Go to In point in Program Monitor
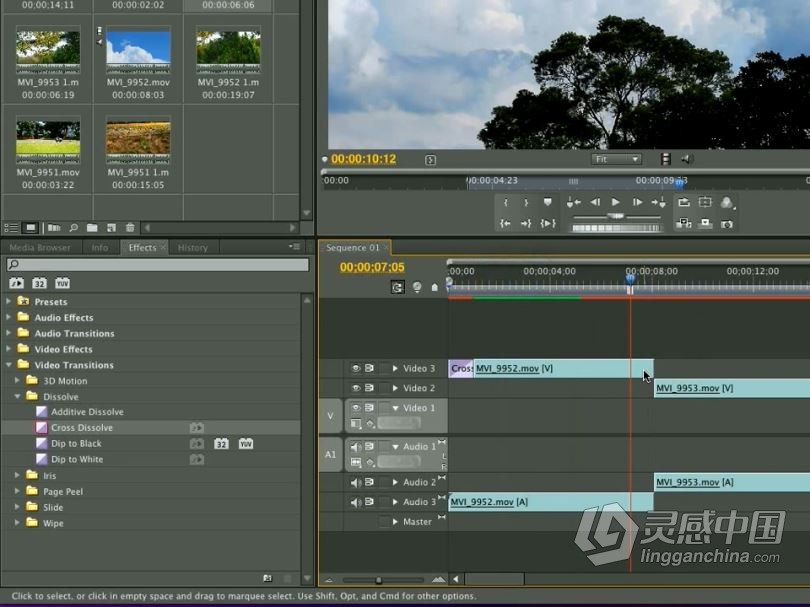This screenshot has height=607, width=810. tap(505, 224)
